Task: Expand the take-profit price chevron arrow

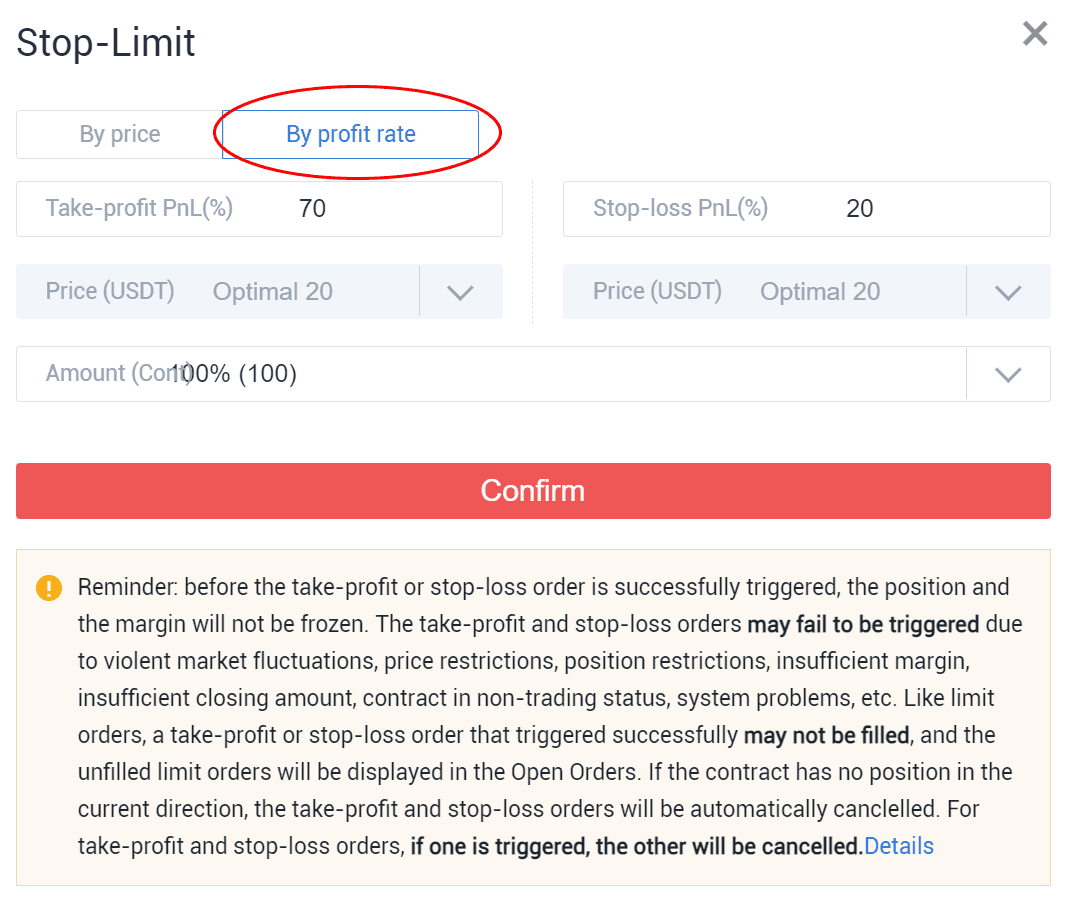Action: (460, 292)
